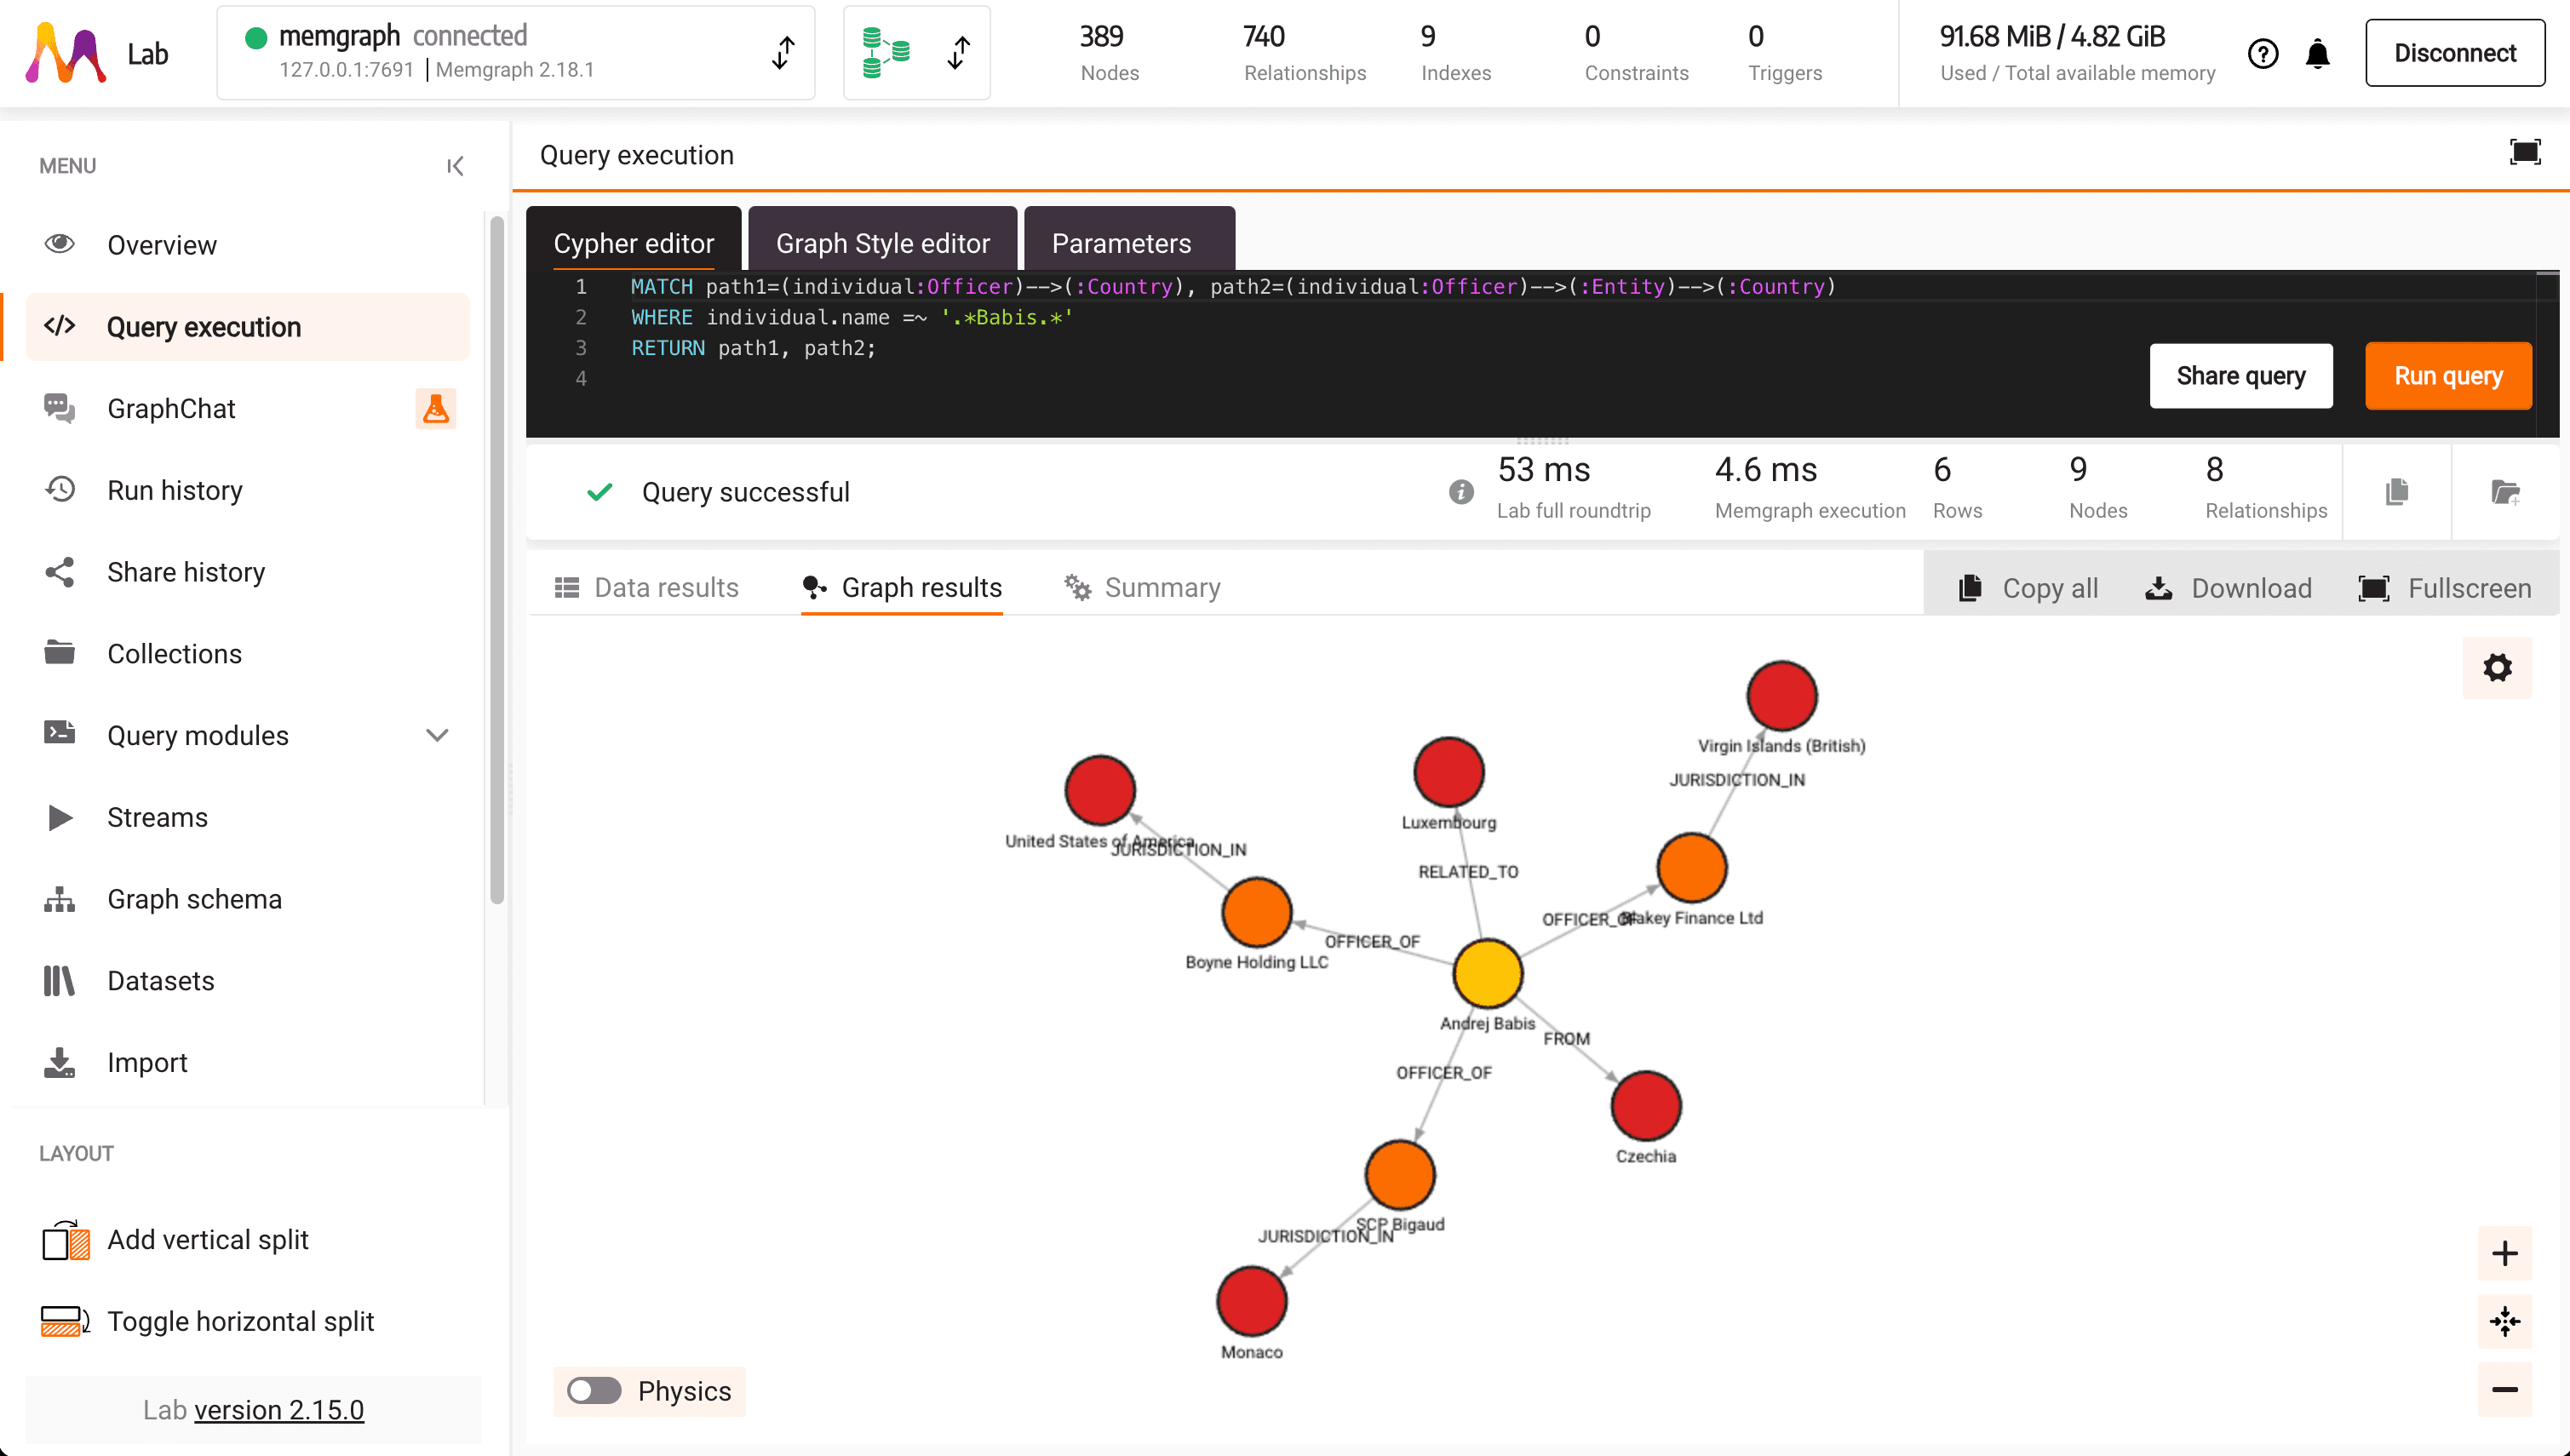Expand the Query modules submenu

[436, 735]
